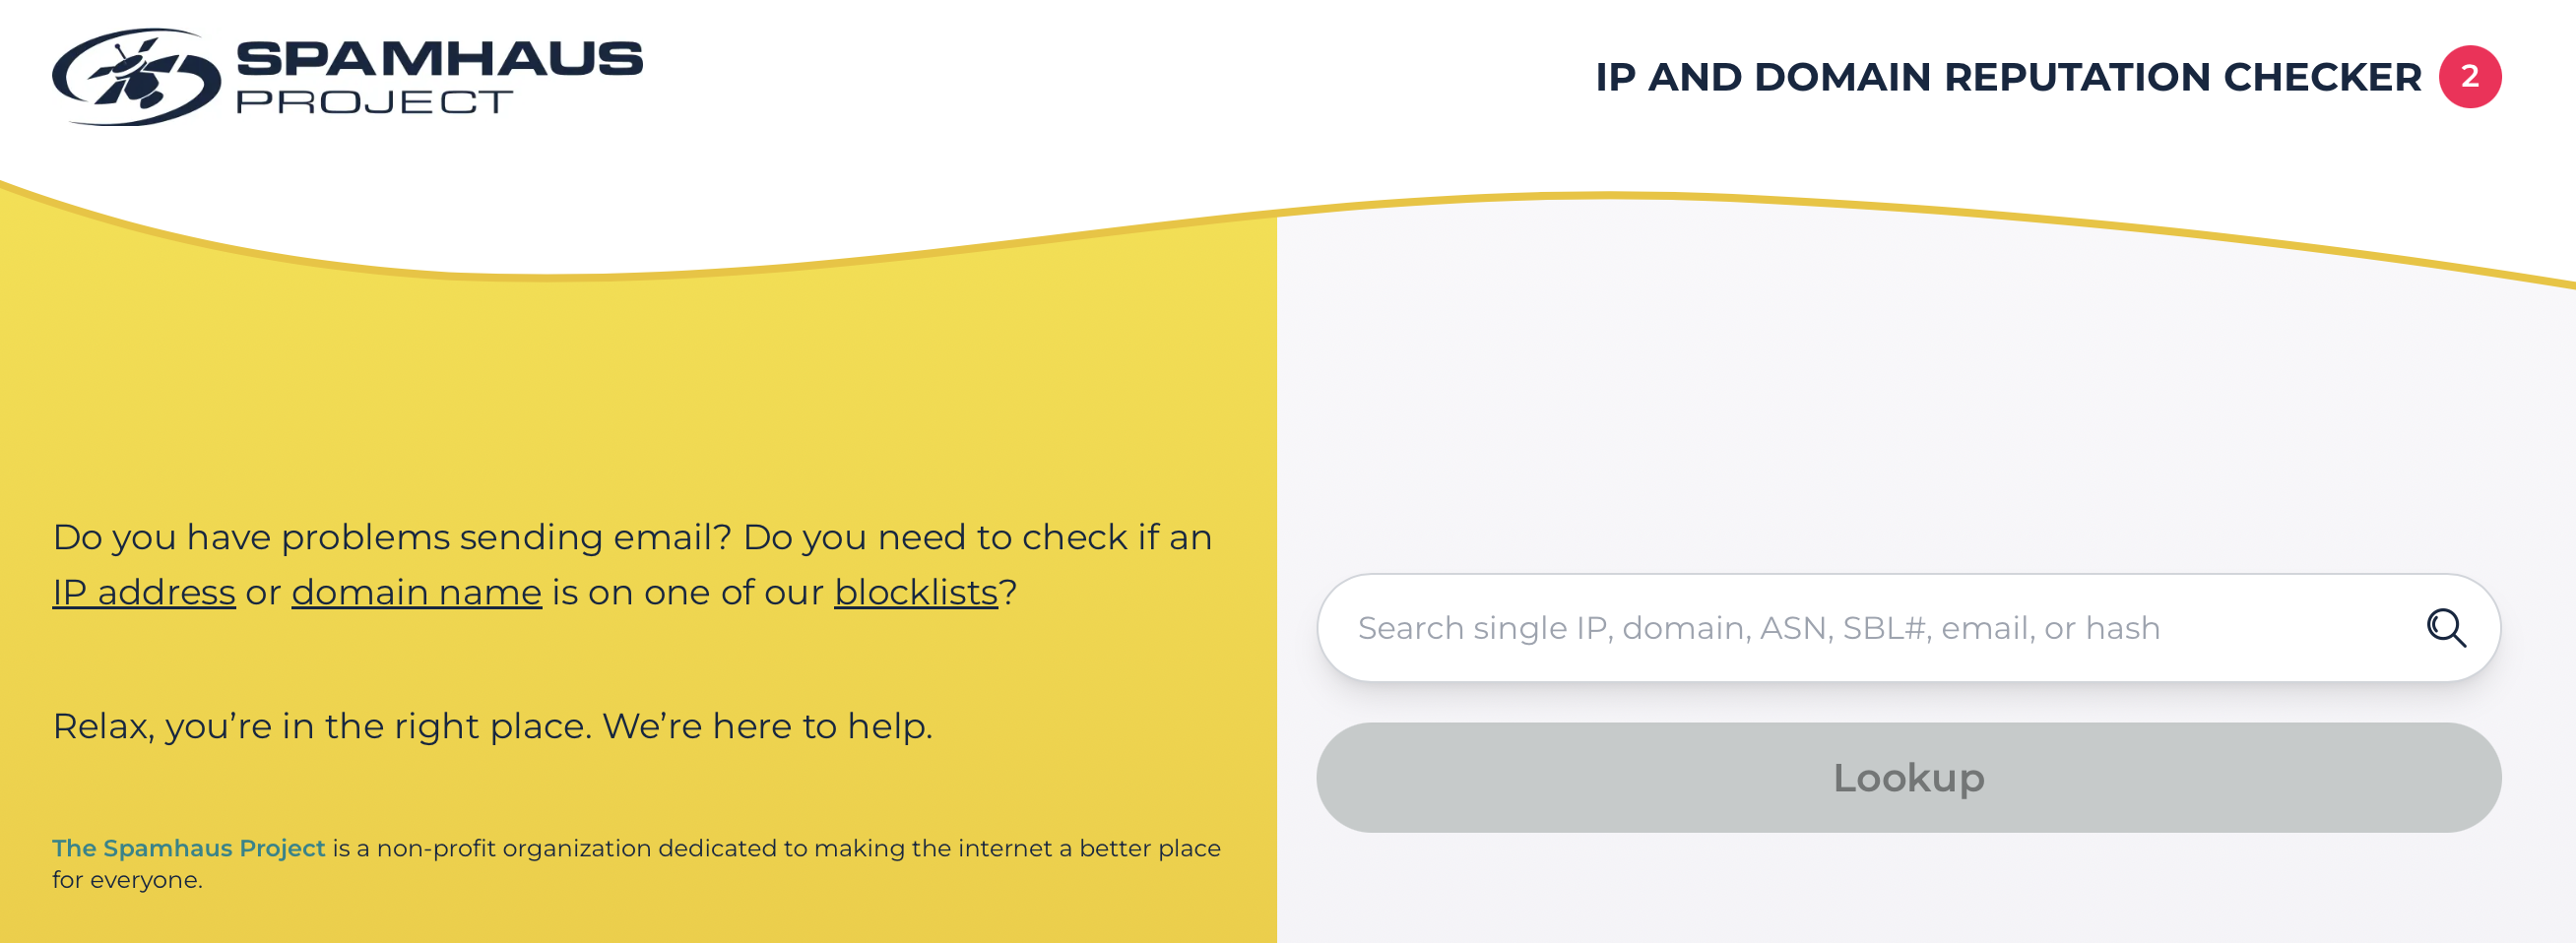
Task: Click the PROJECT text under the wordmark
Action: pyautogui.click(x=373, y=102)
